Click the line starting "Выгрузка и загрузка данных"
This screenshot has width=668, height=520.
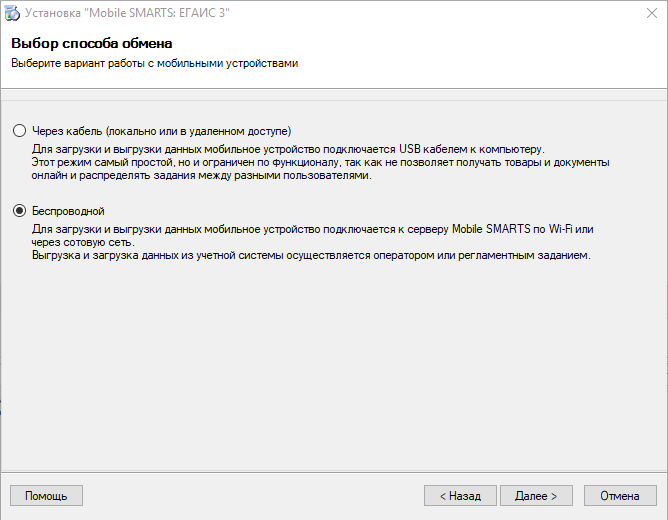311,256
